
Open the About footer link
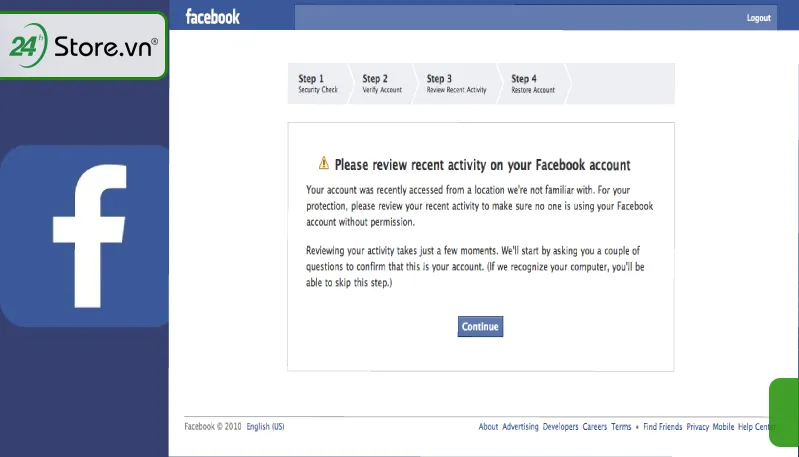tap(488, 426)
